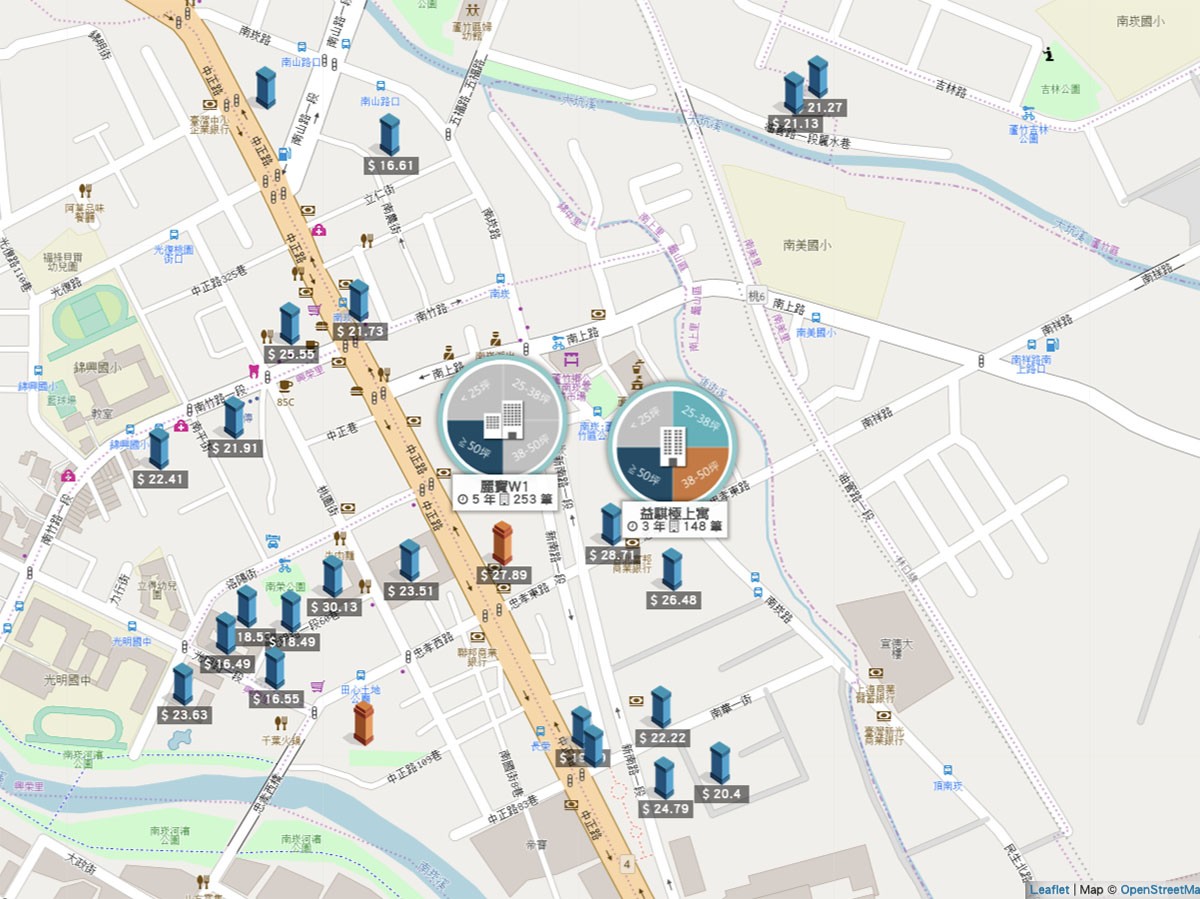This screenshot has height=899, width=1200.
Task: Open the Leaflet attribution link
Action: click(x=1049, y=889)
